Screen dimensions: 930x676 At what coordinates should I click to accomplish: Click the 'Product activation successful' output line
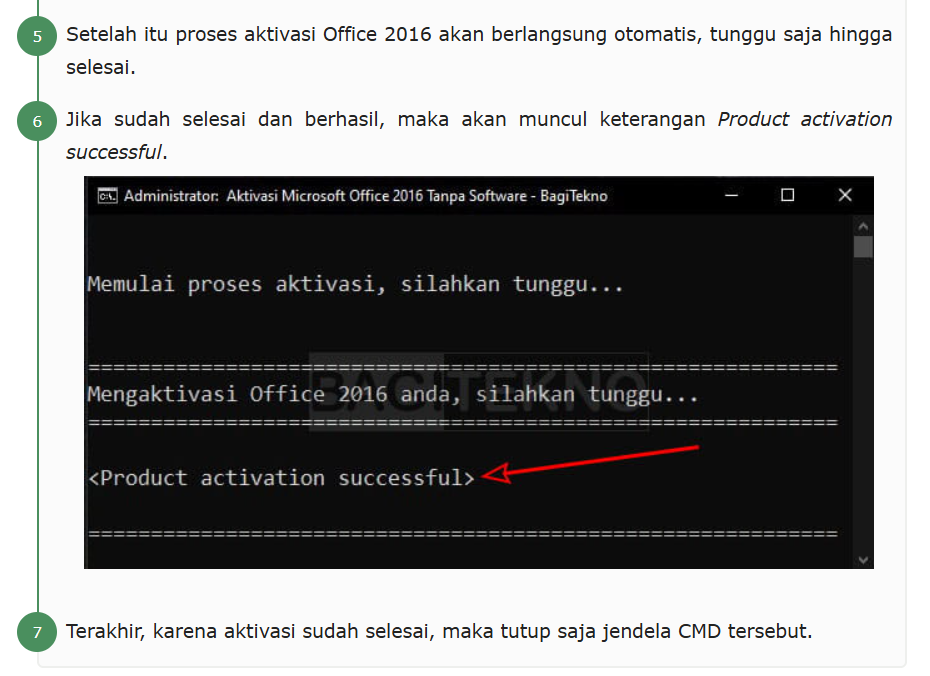(281, 478)
